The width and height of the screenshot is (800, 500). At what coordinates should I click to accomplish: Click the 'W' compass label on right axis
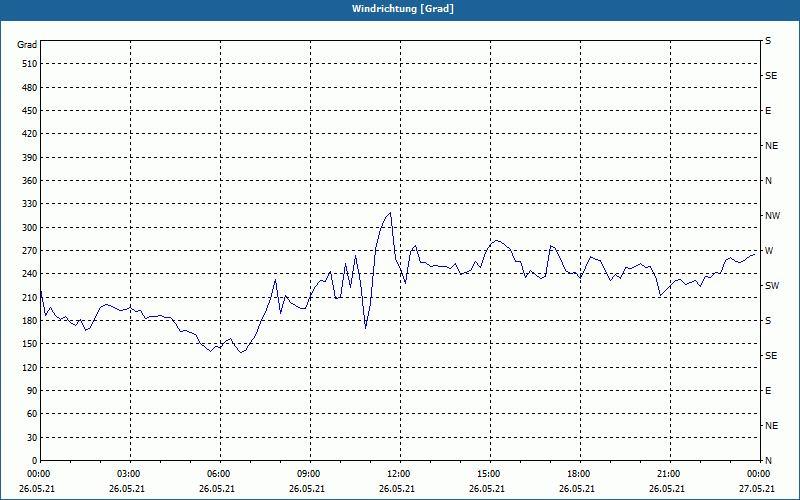click(769, 251)
